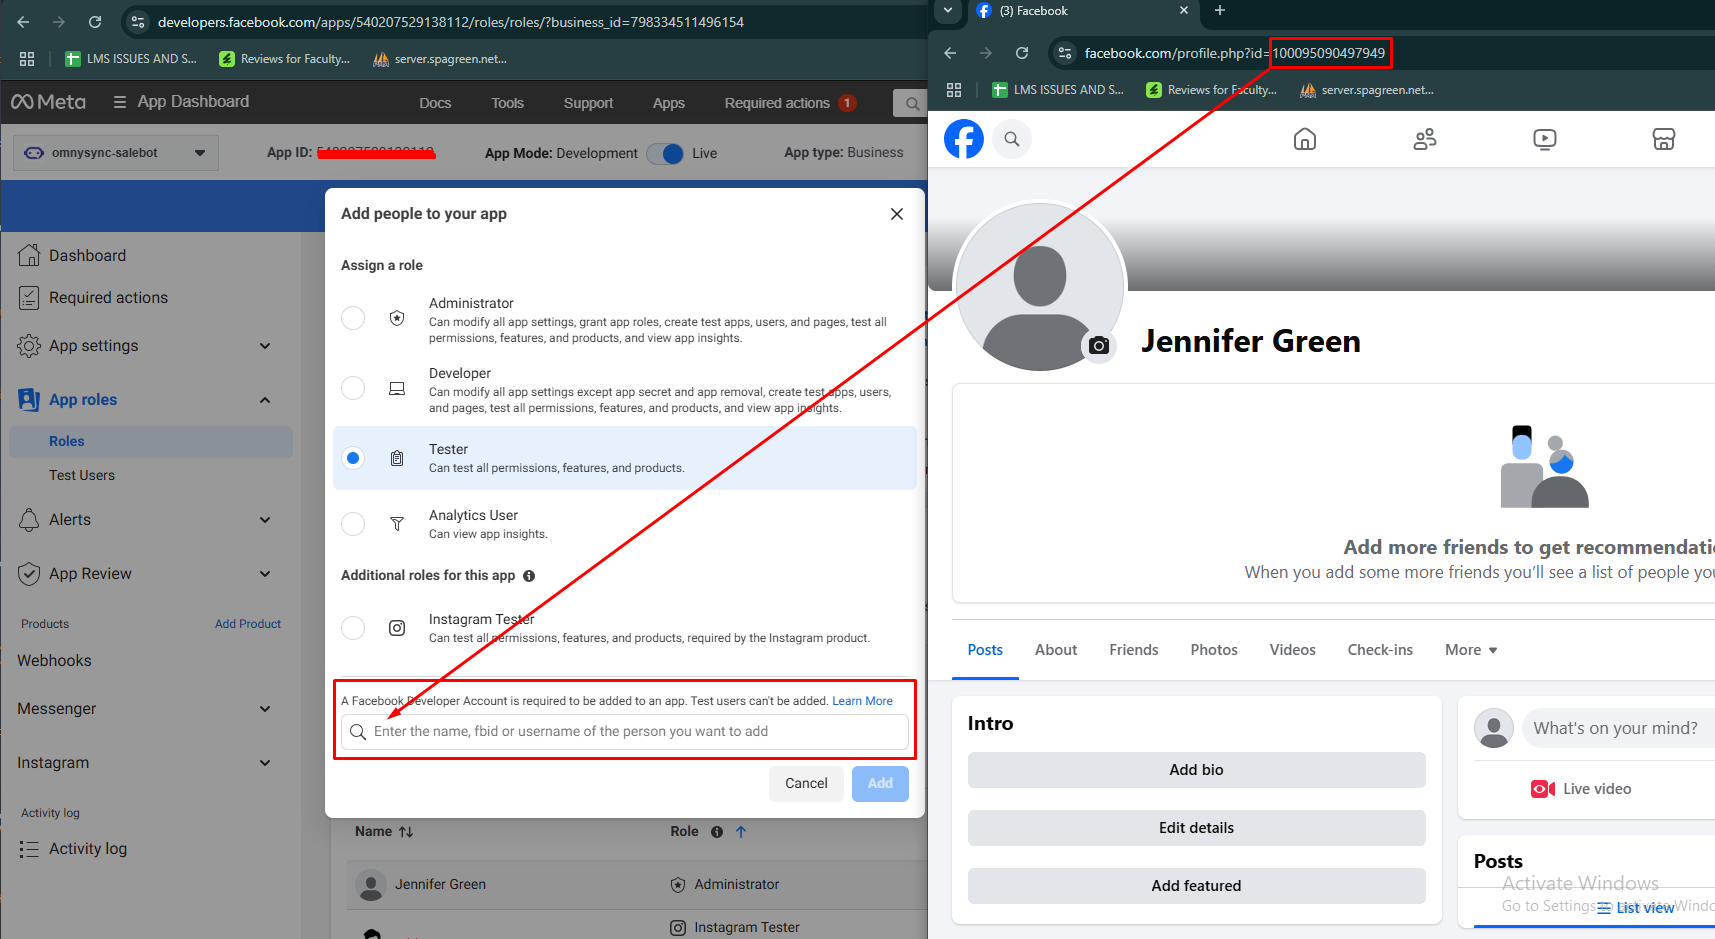The image size is (1715, 939).
Task: Click info icon next to Role column header
Action: click(x=717, y=832)
